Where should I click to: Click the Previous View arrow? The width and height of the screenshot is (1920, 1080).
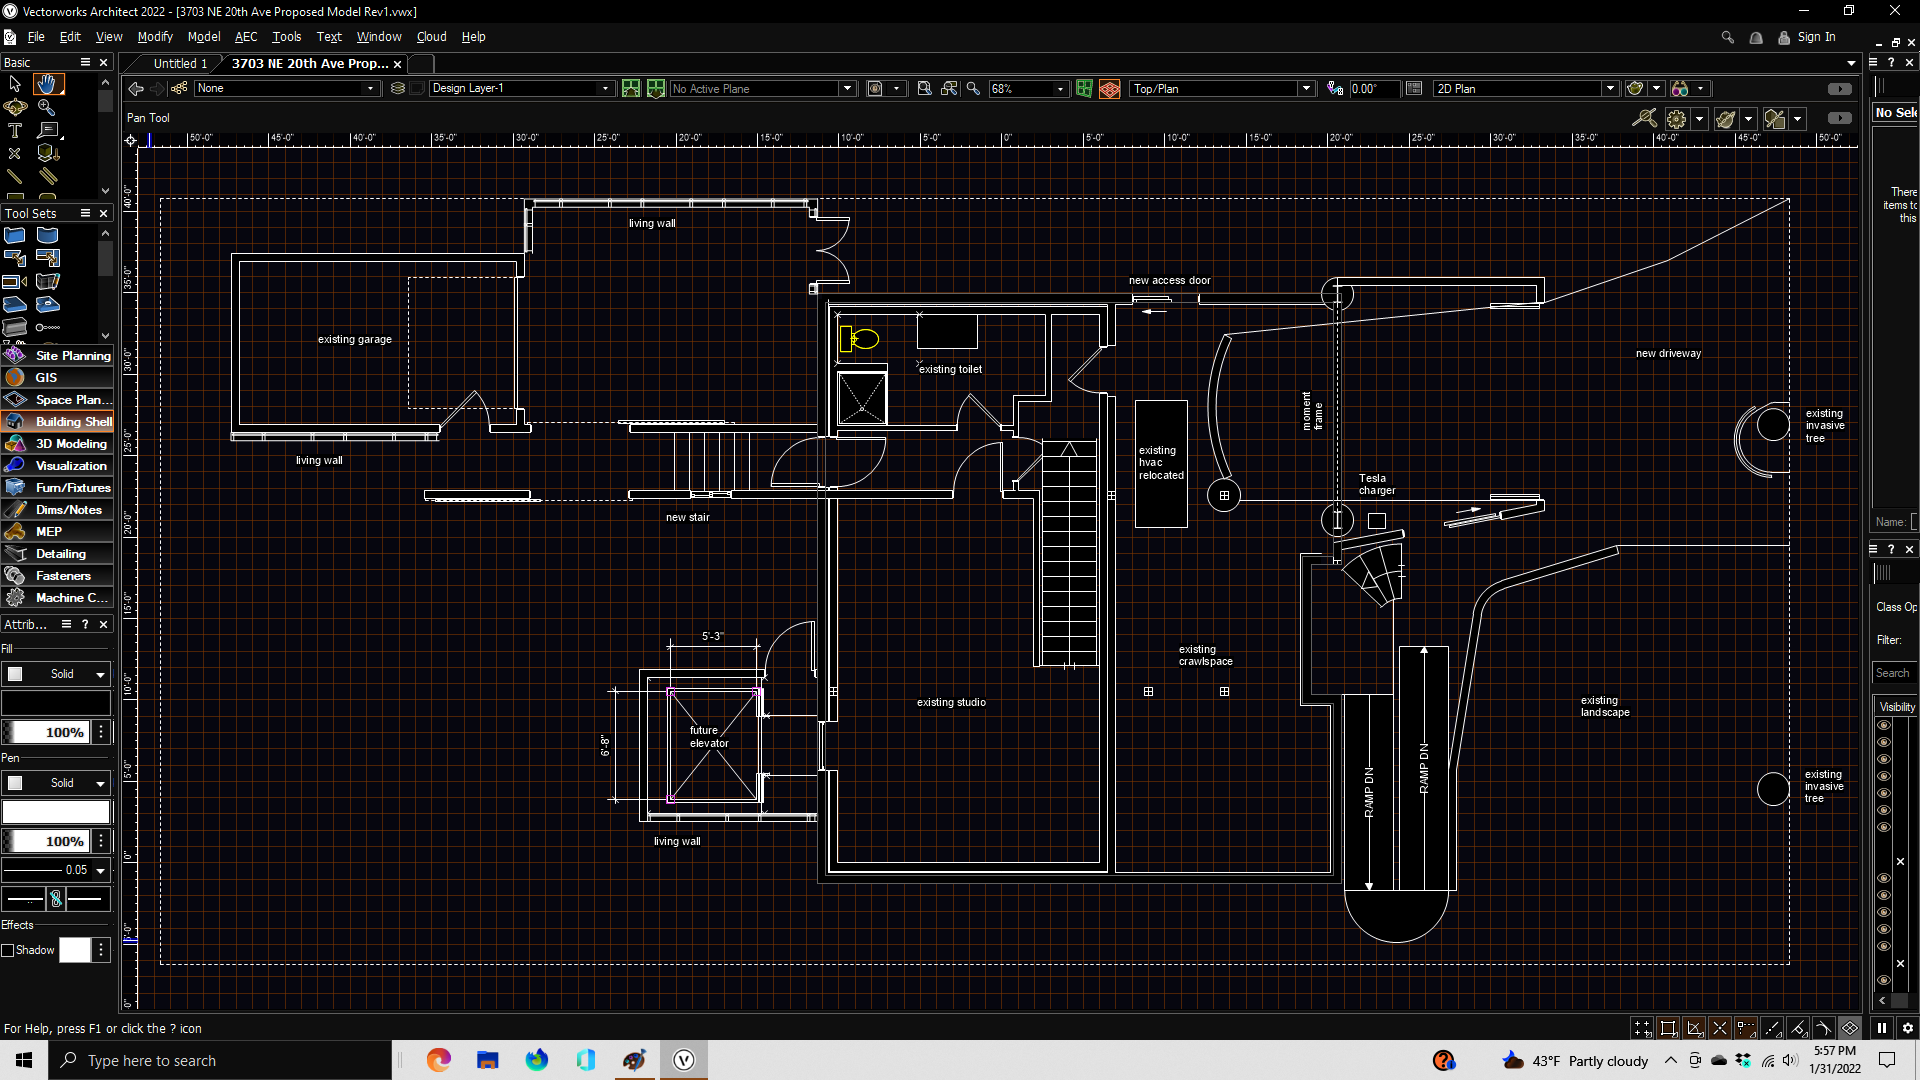click(136, 89)
